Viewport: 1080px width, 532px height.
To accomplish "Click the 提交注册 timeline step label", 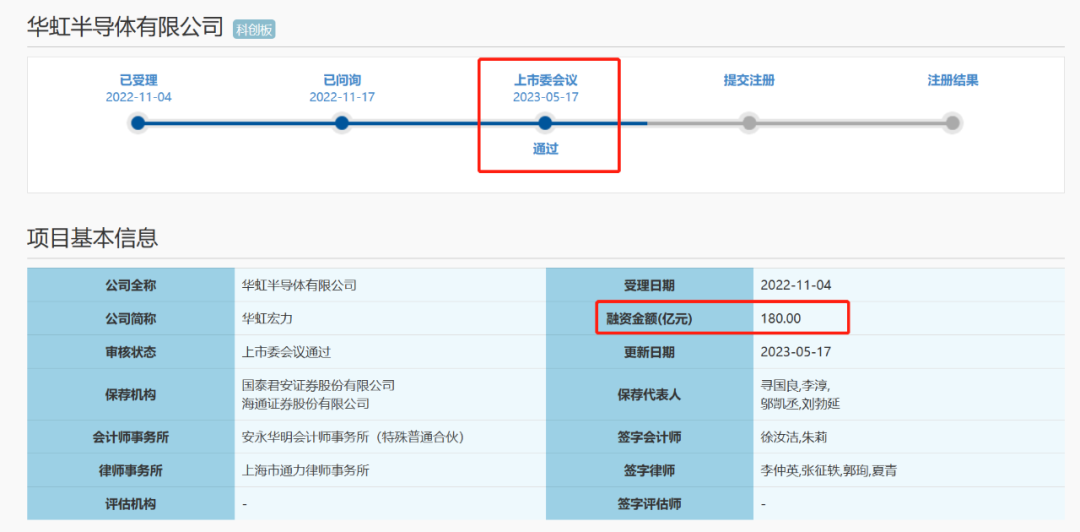I will pos(749,81).
